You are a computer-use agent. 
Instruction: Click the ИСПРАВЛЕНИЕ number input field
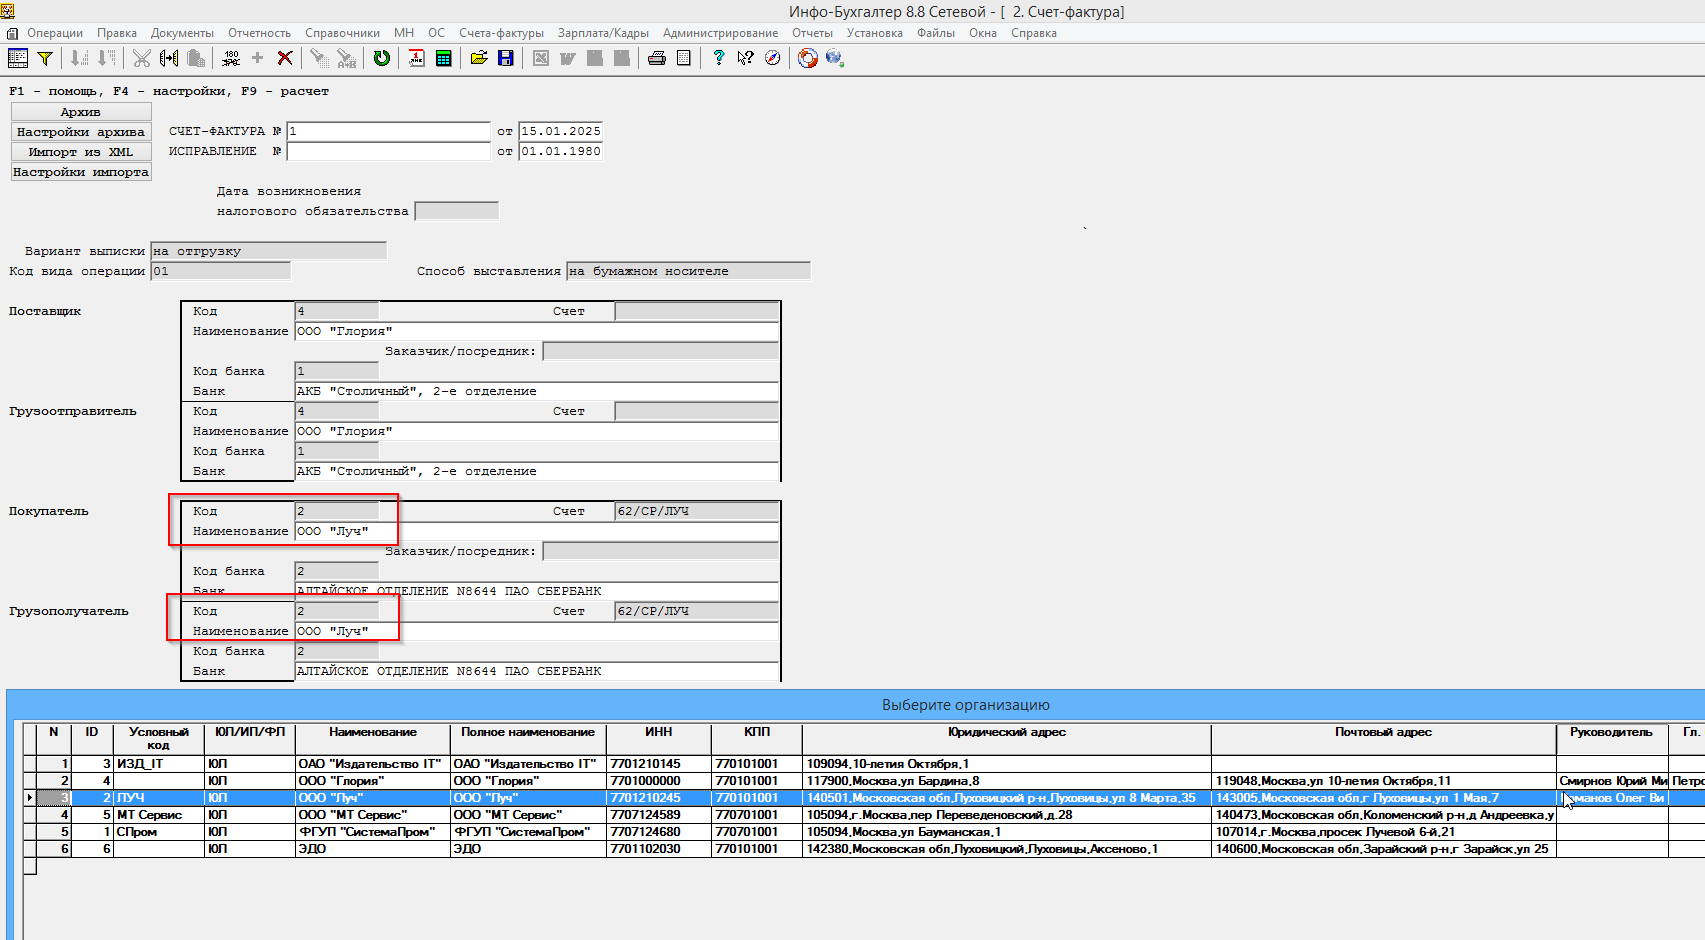click(388, 151)
